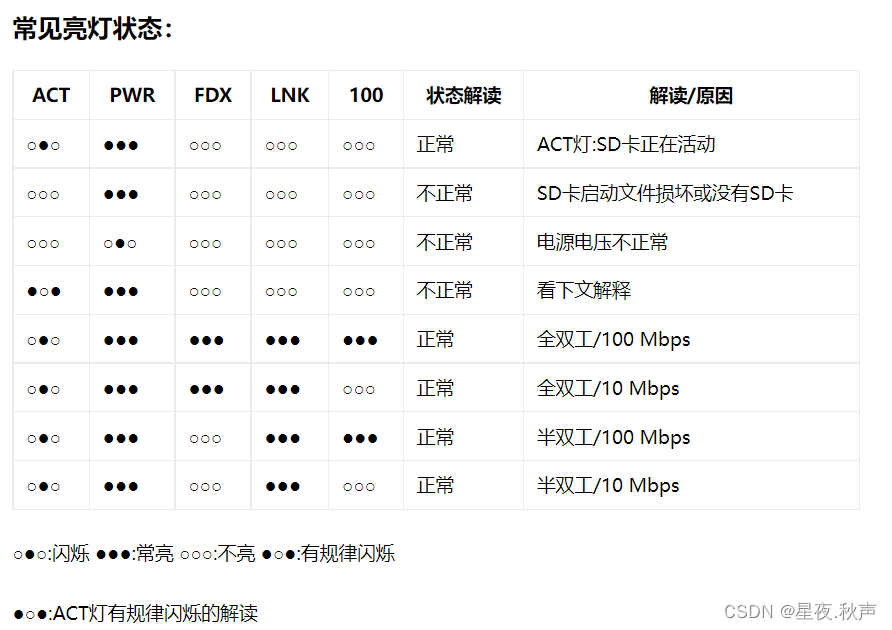The height and width of the screenshot is (630, 892).
Task: Click the ACT dots in SD卡正在活动 row
Action: (44, 146)
